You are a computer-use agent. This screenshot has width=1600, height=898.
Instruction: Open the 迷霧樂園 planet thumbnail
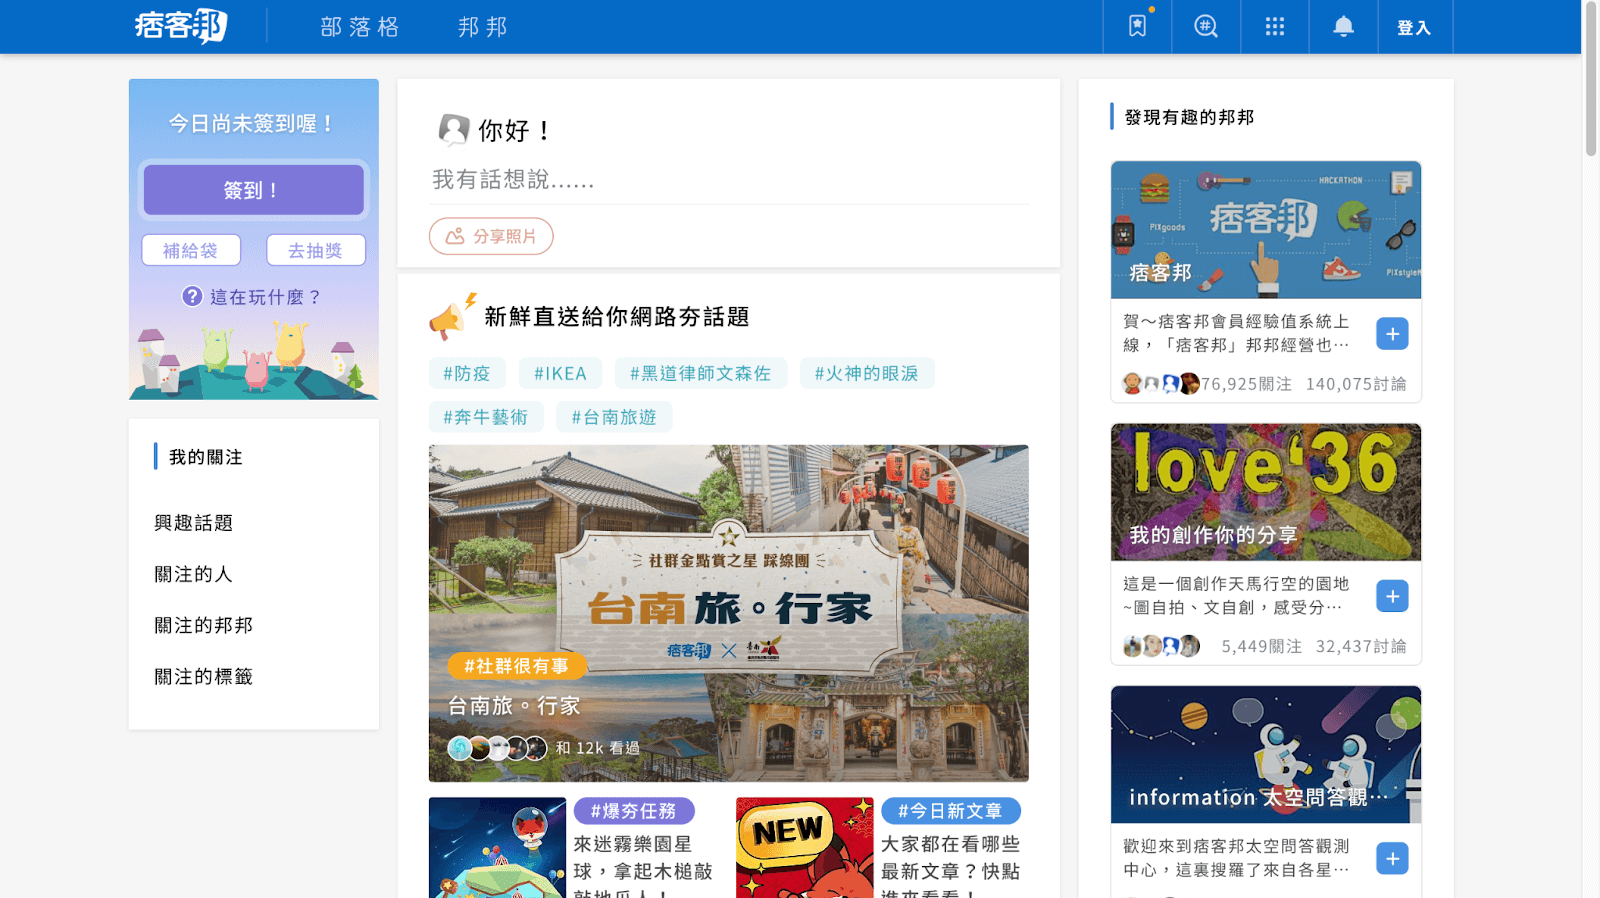pos(498,847)
